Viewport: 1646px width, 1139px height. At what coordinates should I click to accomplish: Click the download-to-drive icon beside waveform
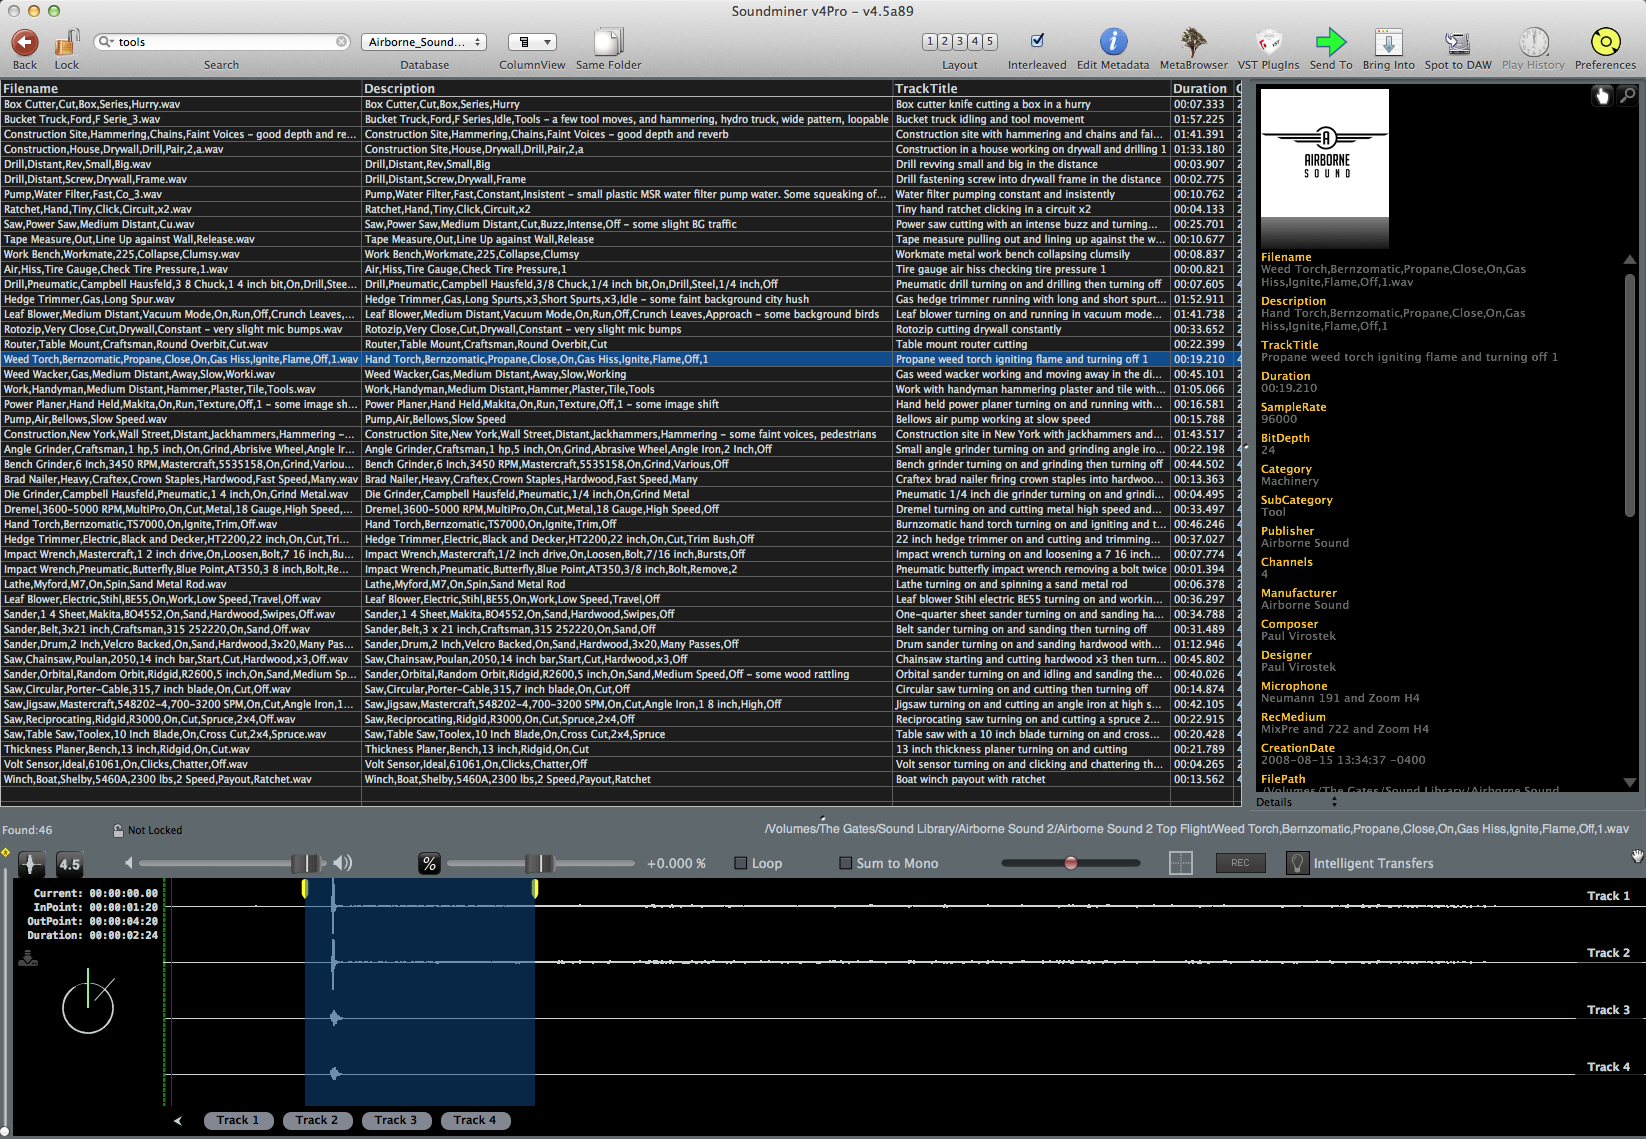click(28, 958)
